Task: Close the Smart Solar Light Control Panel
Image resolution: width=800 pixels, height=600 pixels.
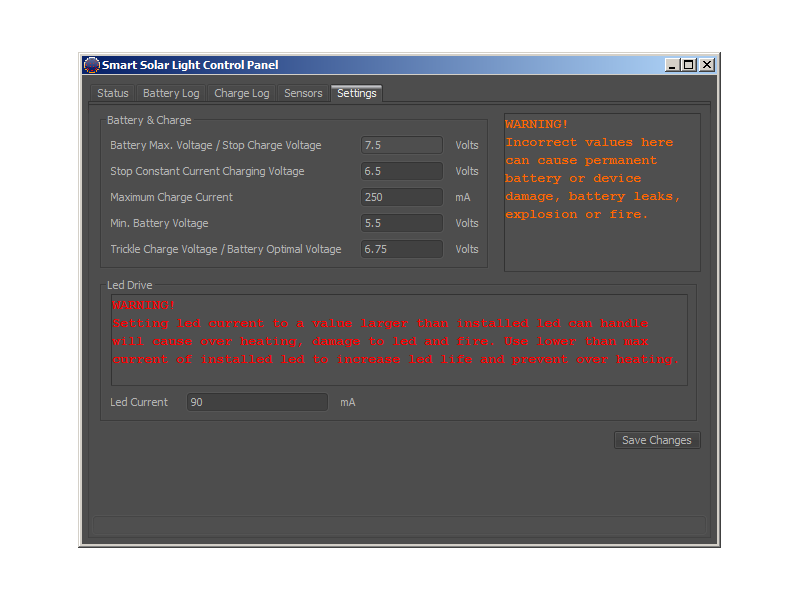Action: click(707, 65)
